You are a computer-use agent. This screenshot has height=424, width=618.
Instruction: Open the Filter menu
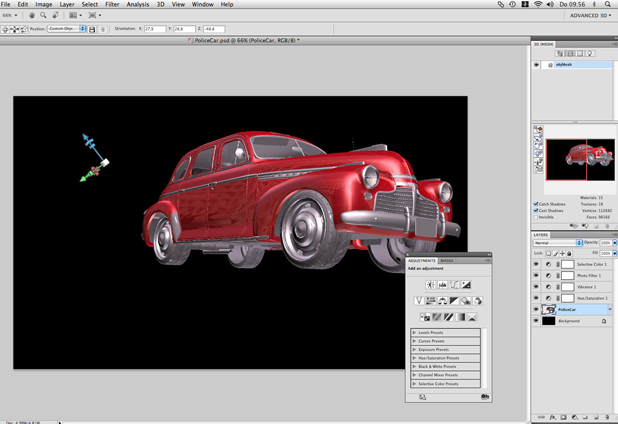[112, 4]
